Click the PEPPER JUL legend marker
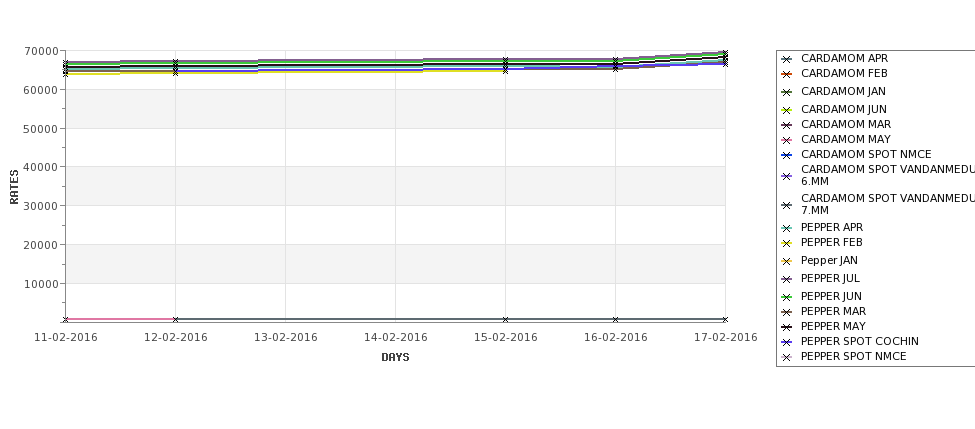 click(x=786, y=280)
